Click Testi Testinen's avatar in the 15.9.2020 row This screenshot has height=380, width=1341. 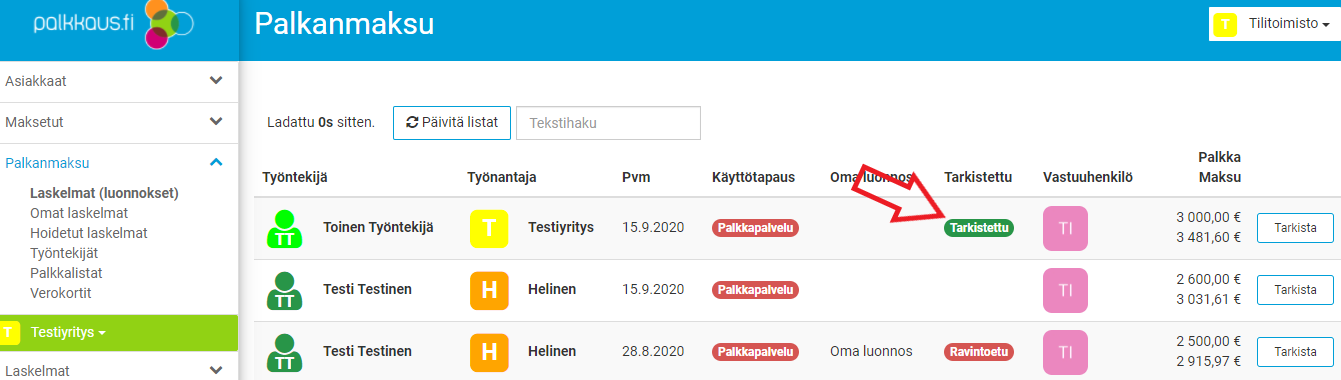[x=285, y=290]
